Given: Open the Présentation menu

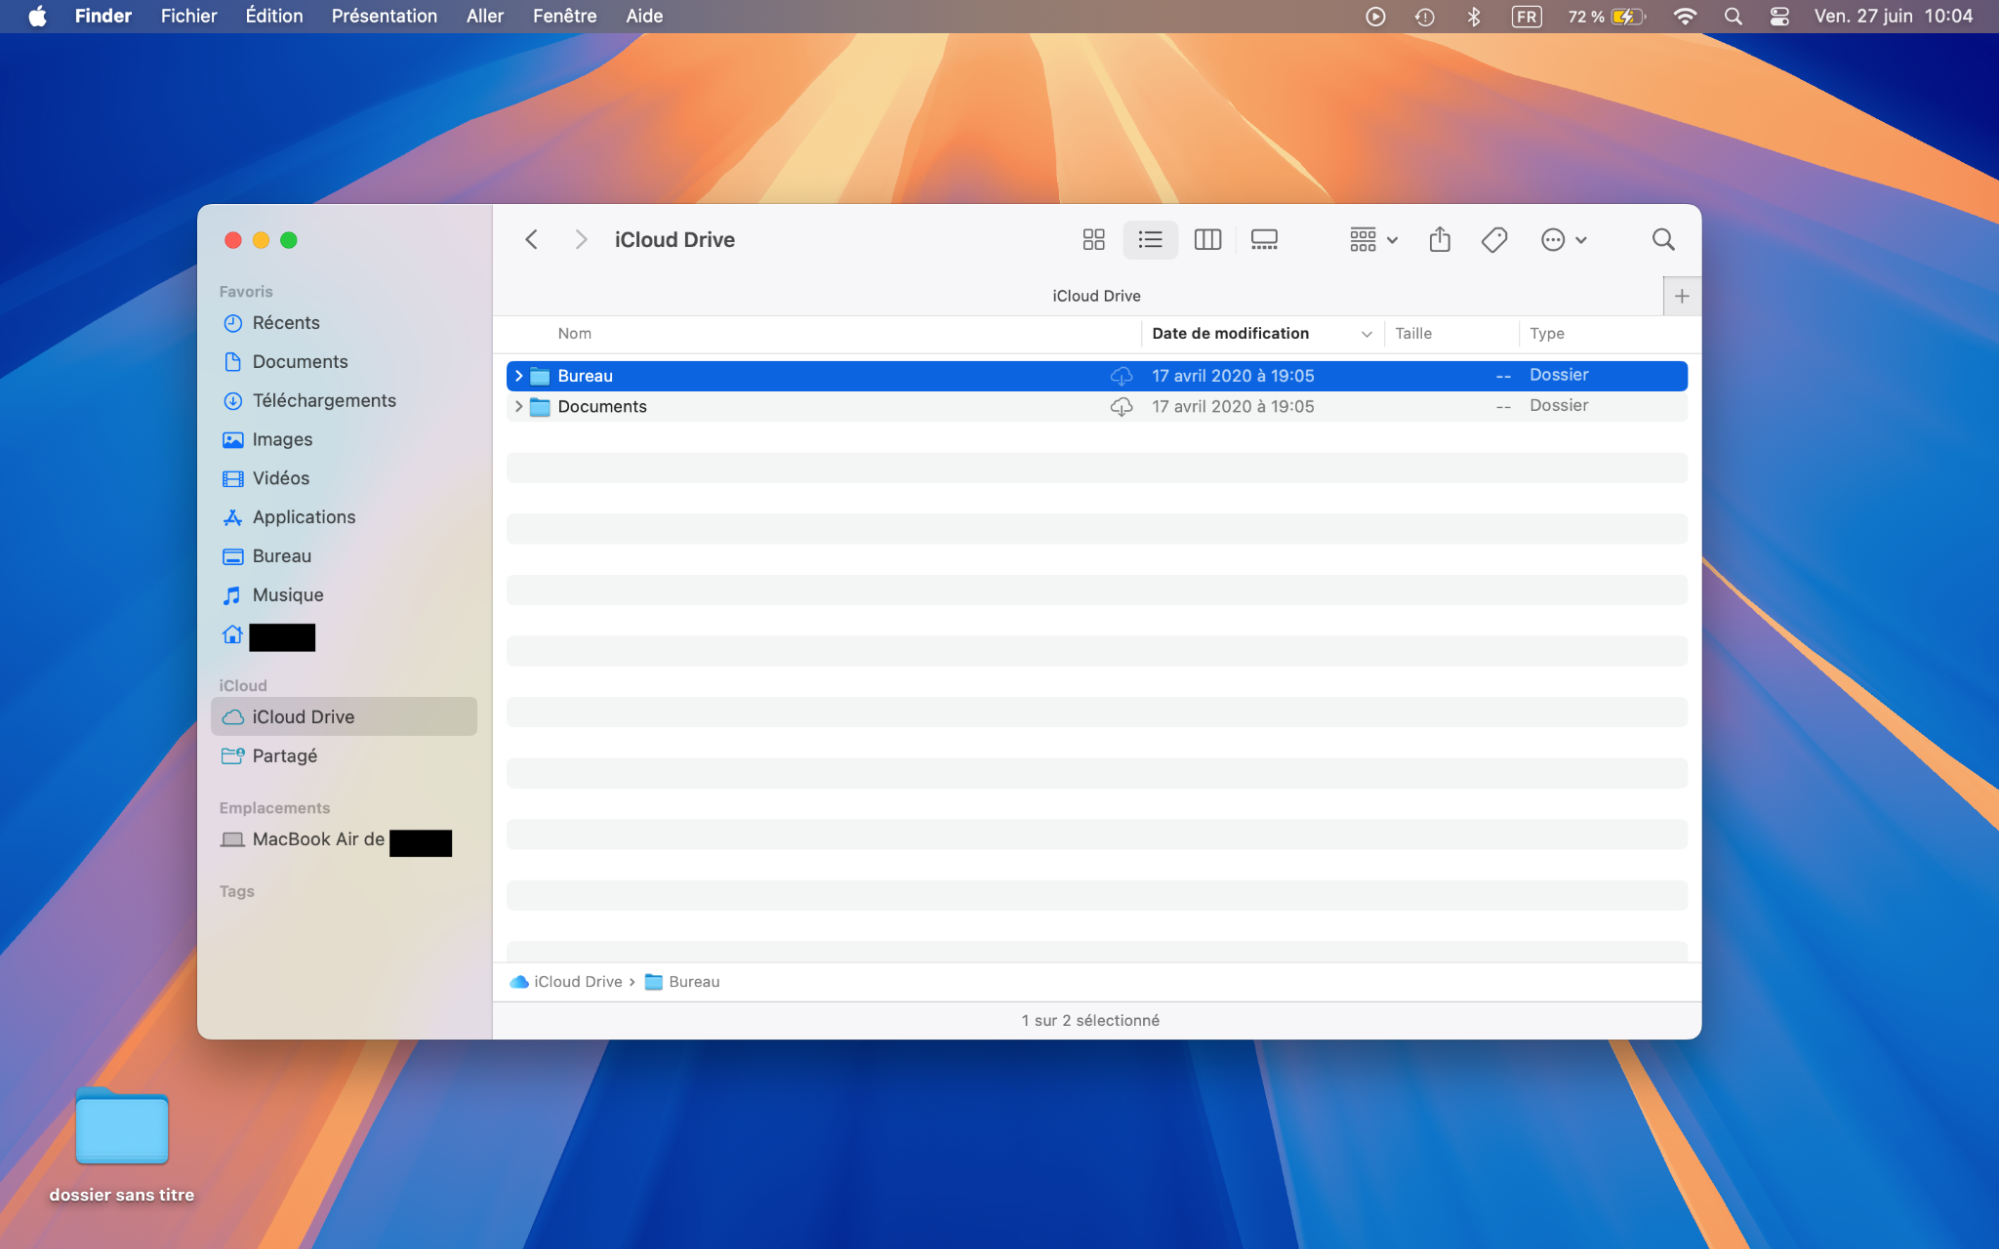Looking at the screenshot, I should (x=384, y=15).
